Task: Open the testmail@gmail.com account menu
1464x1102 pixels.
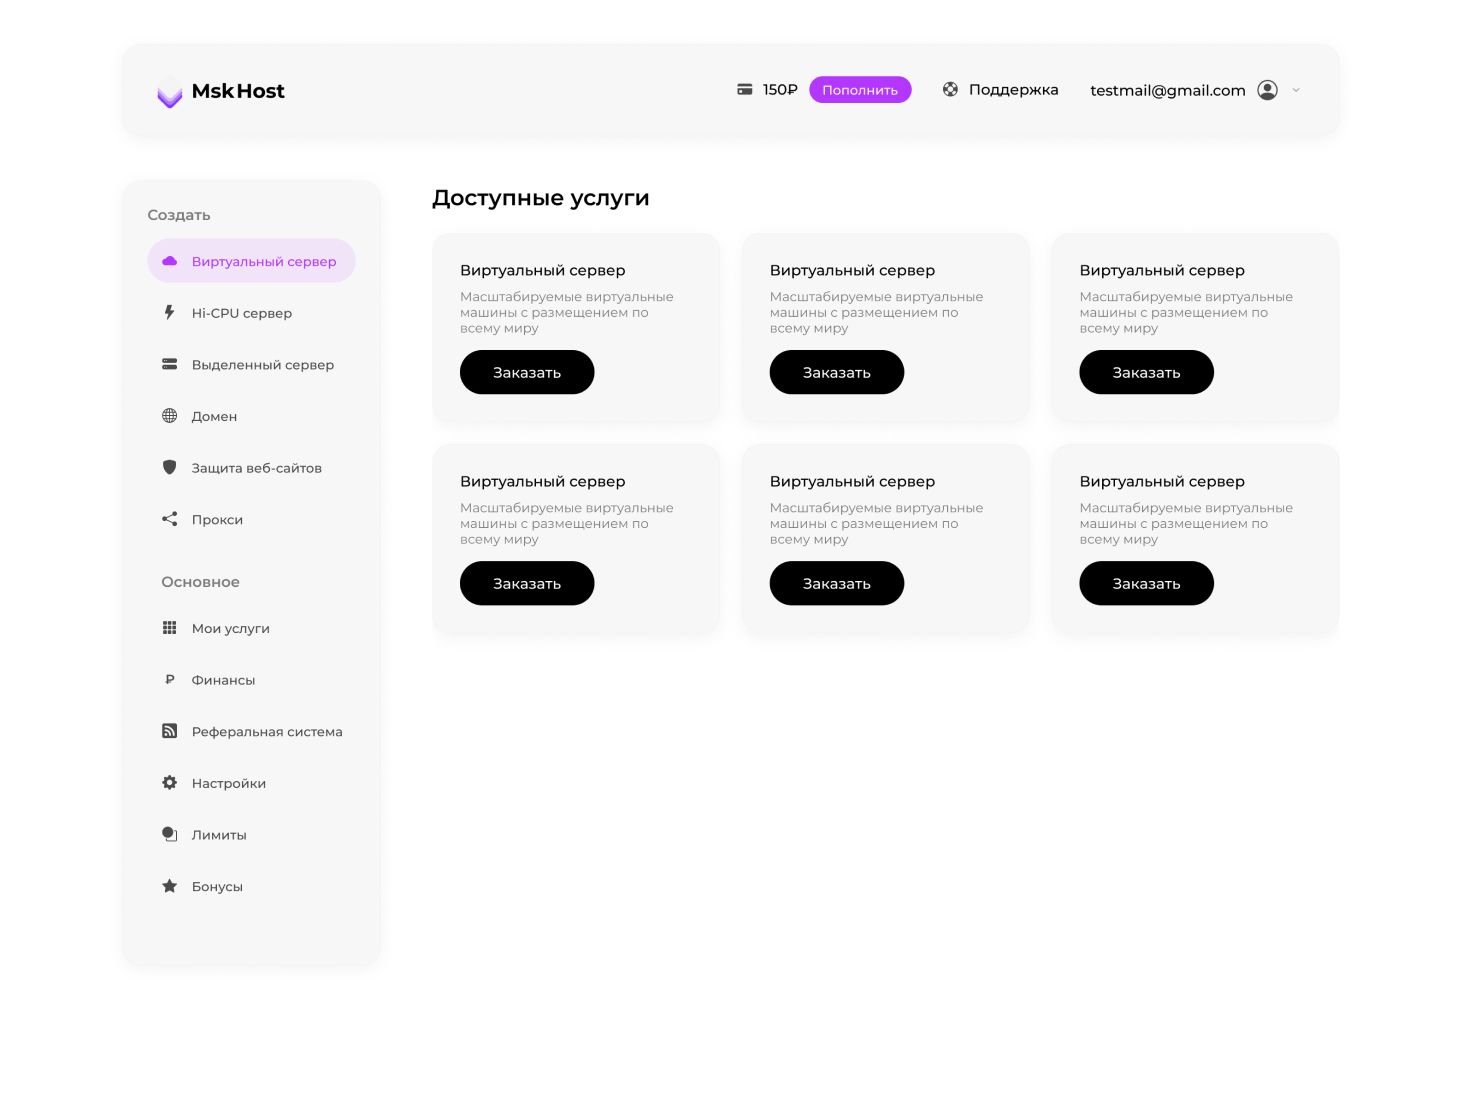Action: [1167, 91]
